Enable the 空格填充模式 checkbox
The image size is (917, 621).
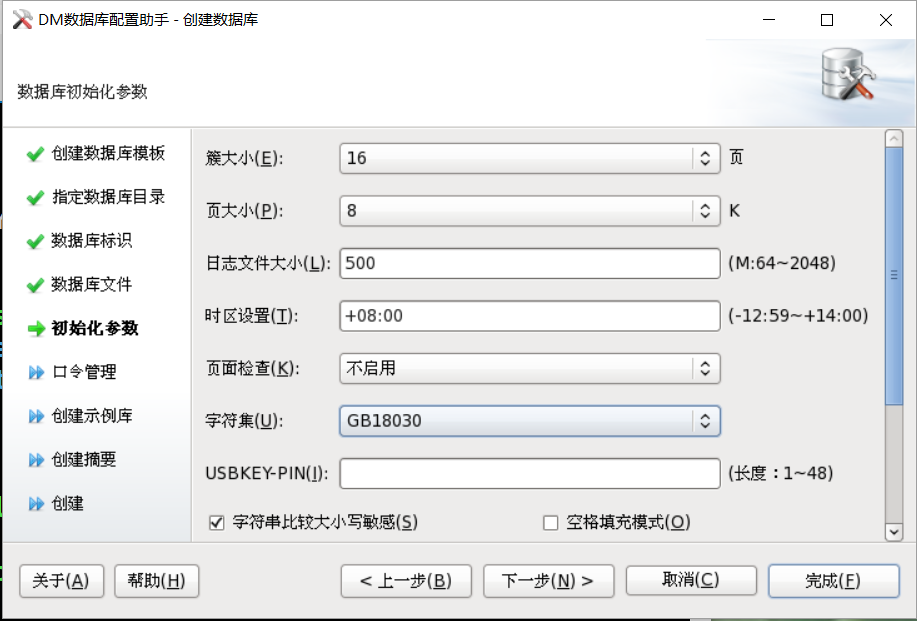click(549, 521)
